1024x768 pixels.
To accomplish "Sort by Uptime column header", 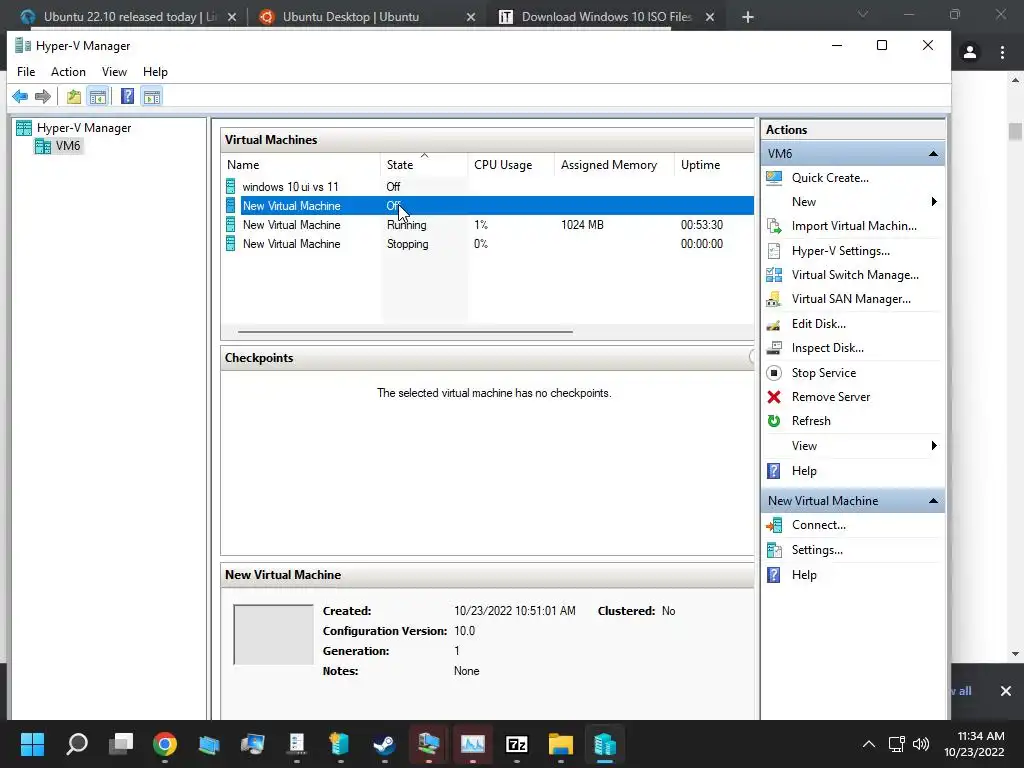I will (714, 165).
